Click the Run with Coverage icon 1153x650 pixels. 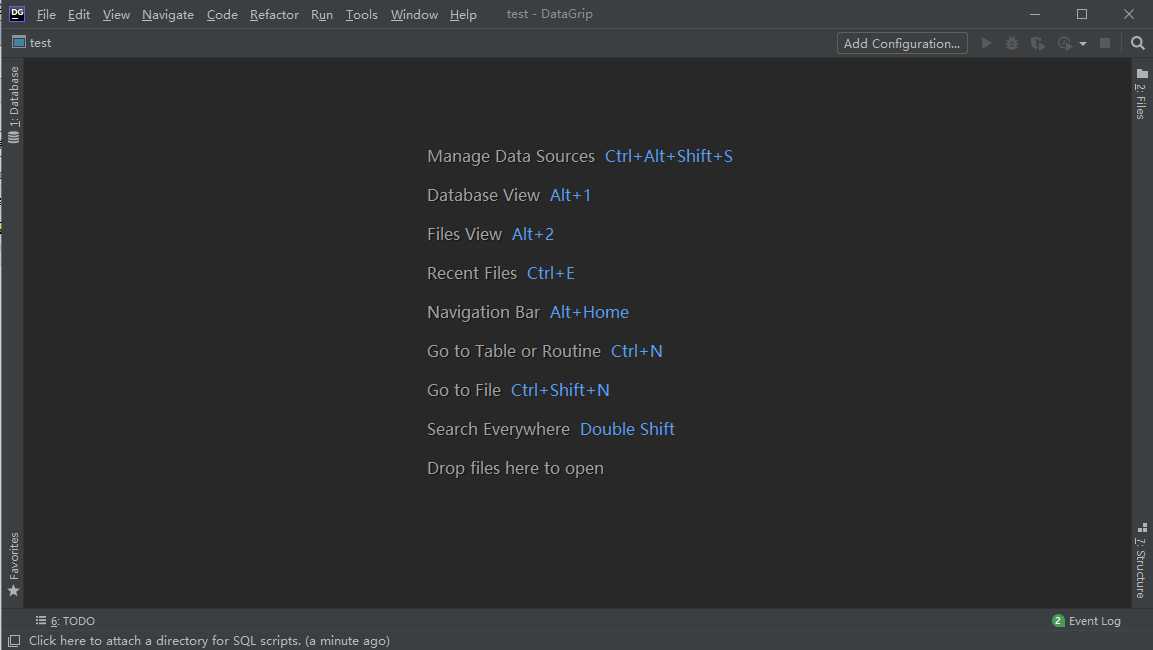coord(1038,43)
